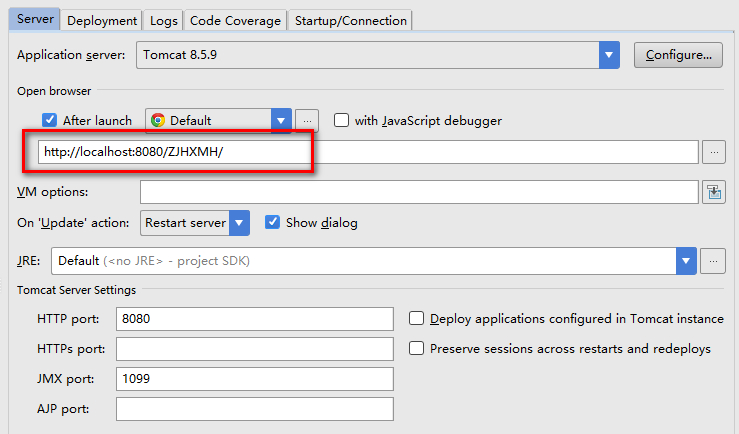
Task: Open the Logs tab
Action: (163, 20)
